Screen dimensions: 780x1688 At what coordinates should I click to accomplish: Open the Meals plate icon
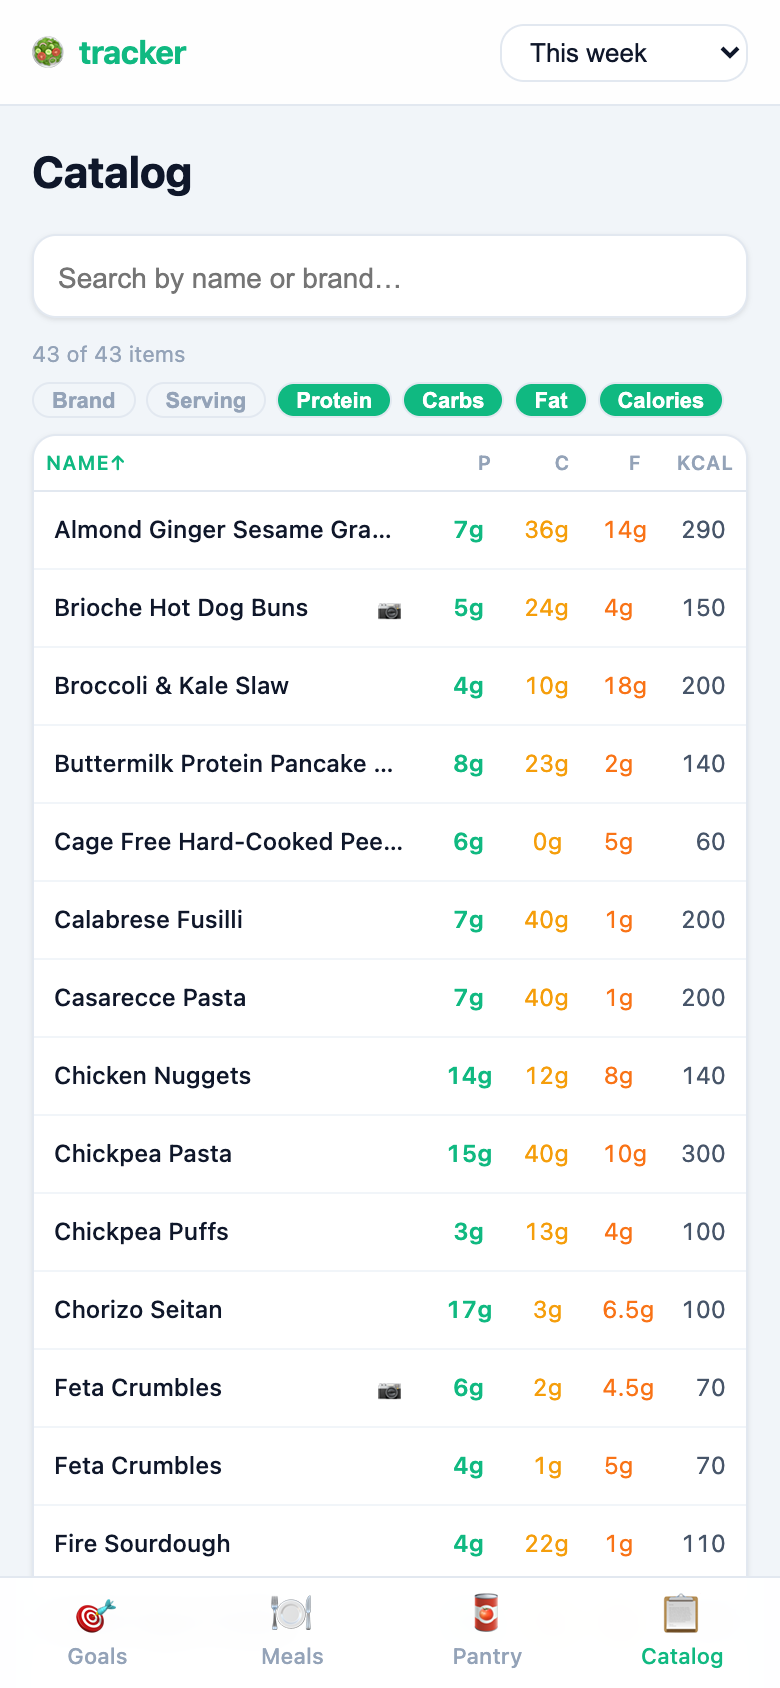coord(292,1614)
